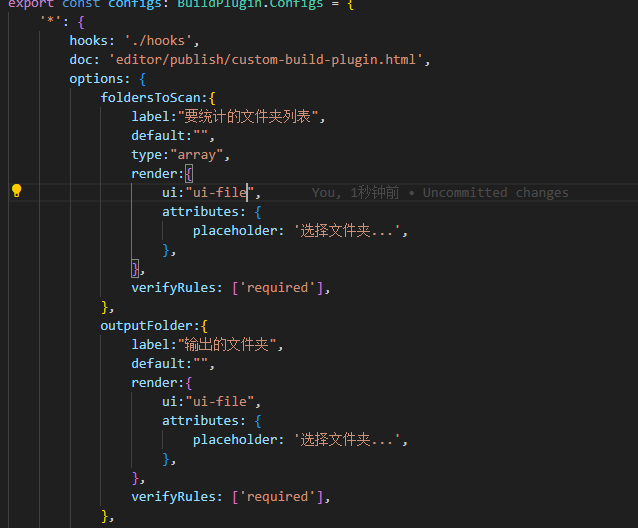Image resolution: width=638 pixels, height=528 pixels.
Task: Click the type value "array"
Action: click(197, 155)
